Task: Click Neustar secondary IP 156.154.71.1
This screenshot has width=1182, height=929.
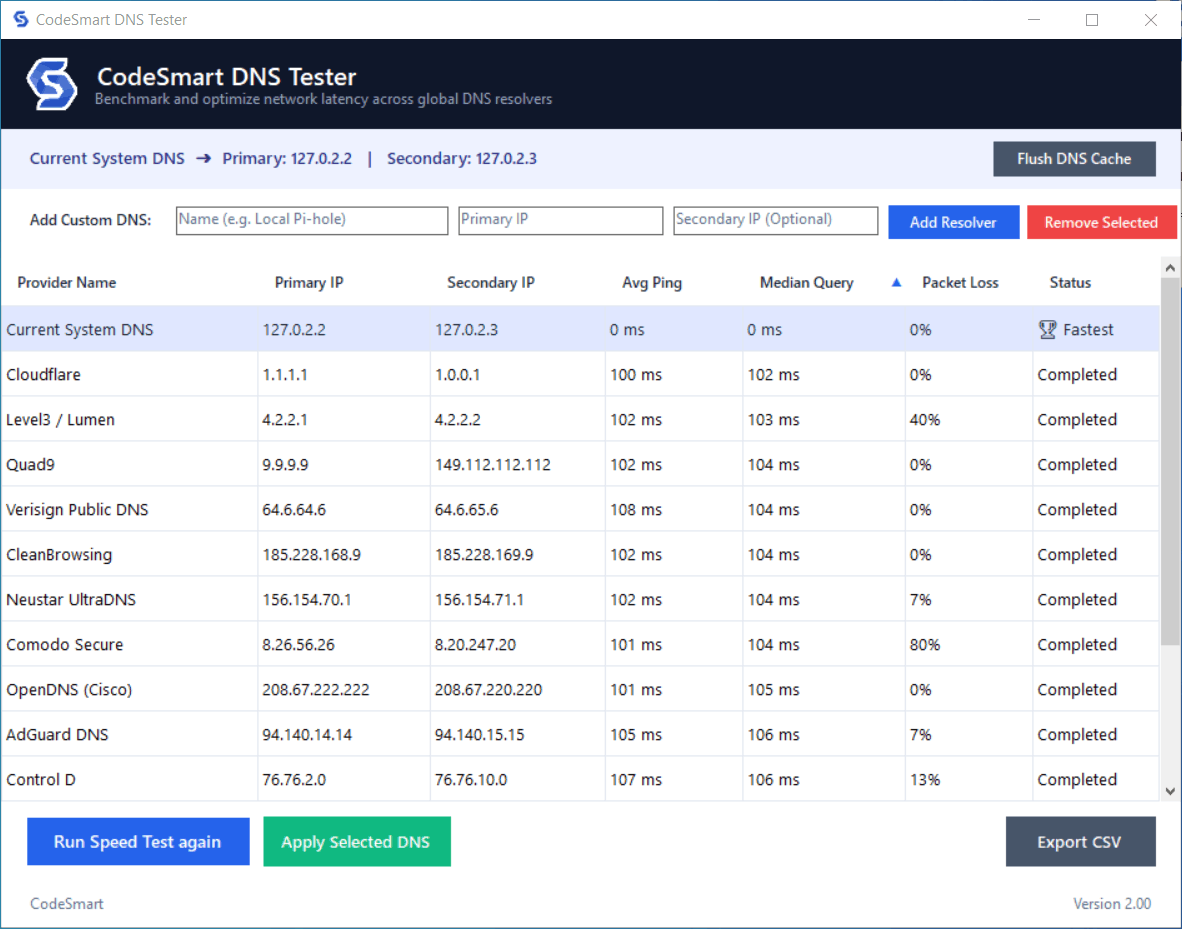Action: click(x=479, y=599)
